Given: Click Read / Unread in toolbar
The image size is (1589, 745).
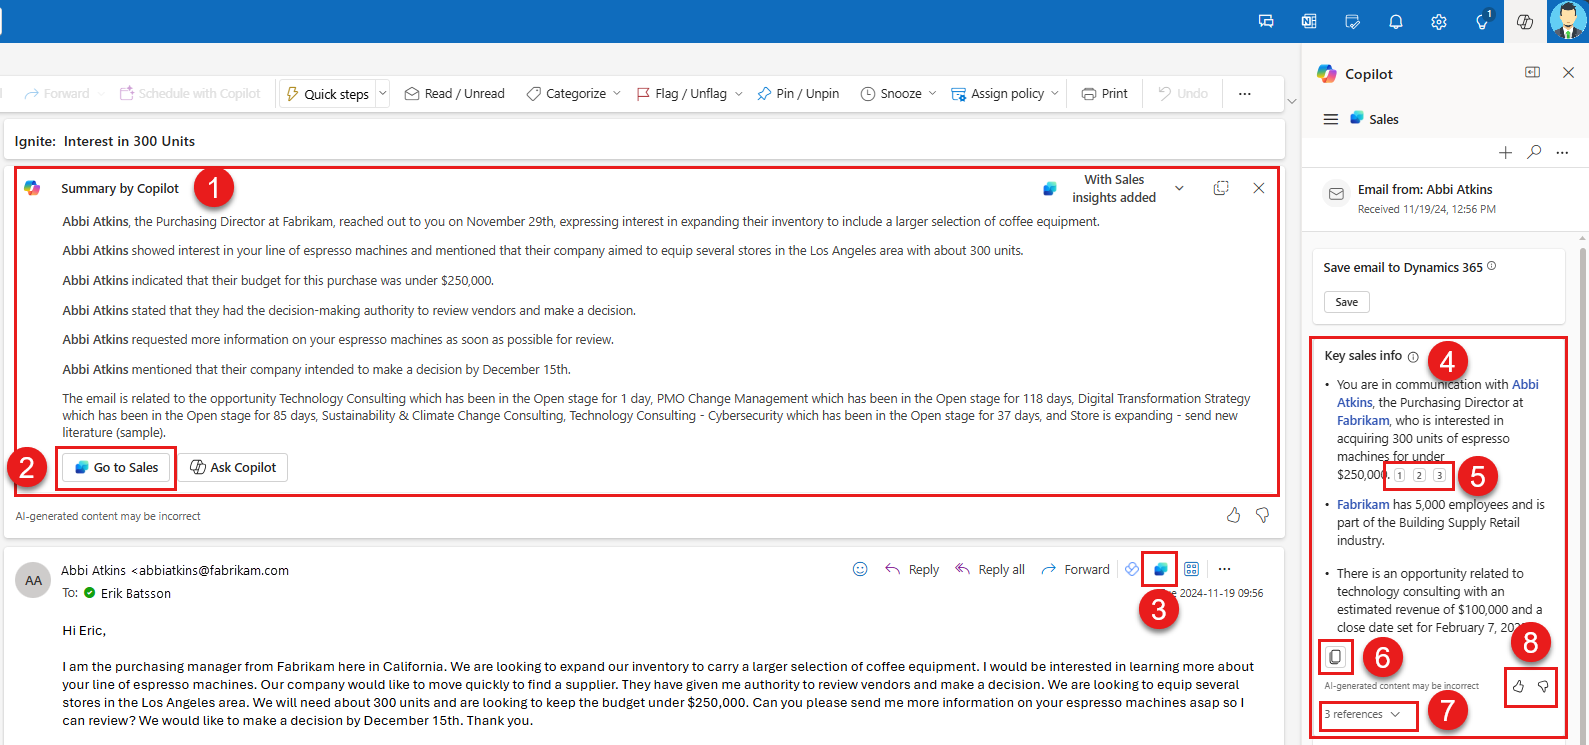Looking at the screenshot, I should click(x=455, y=93).
